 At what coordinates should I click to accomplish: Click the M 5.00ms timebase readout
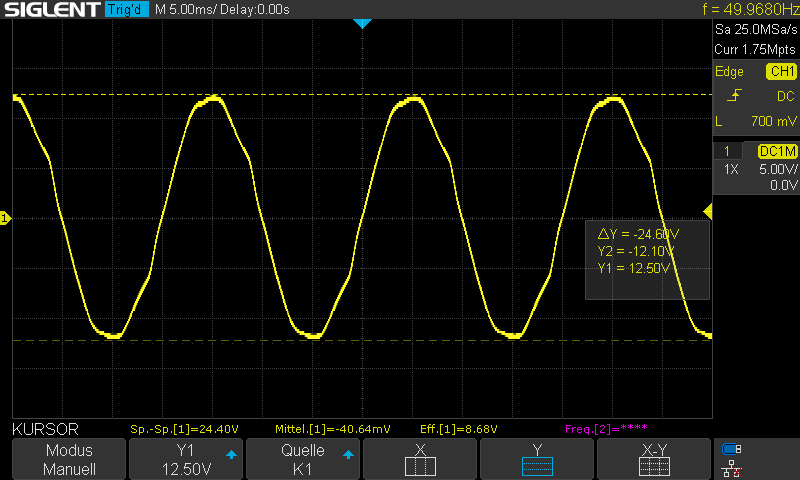coord(186,9)
